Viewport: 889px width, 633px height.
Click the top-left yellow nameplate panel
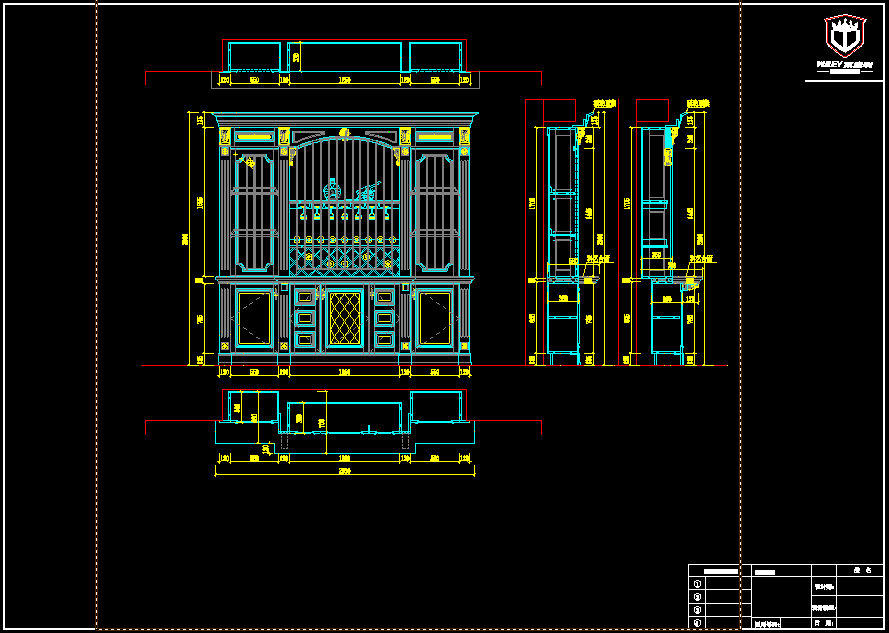(x=253, y=136)
